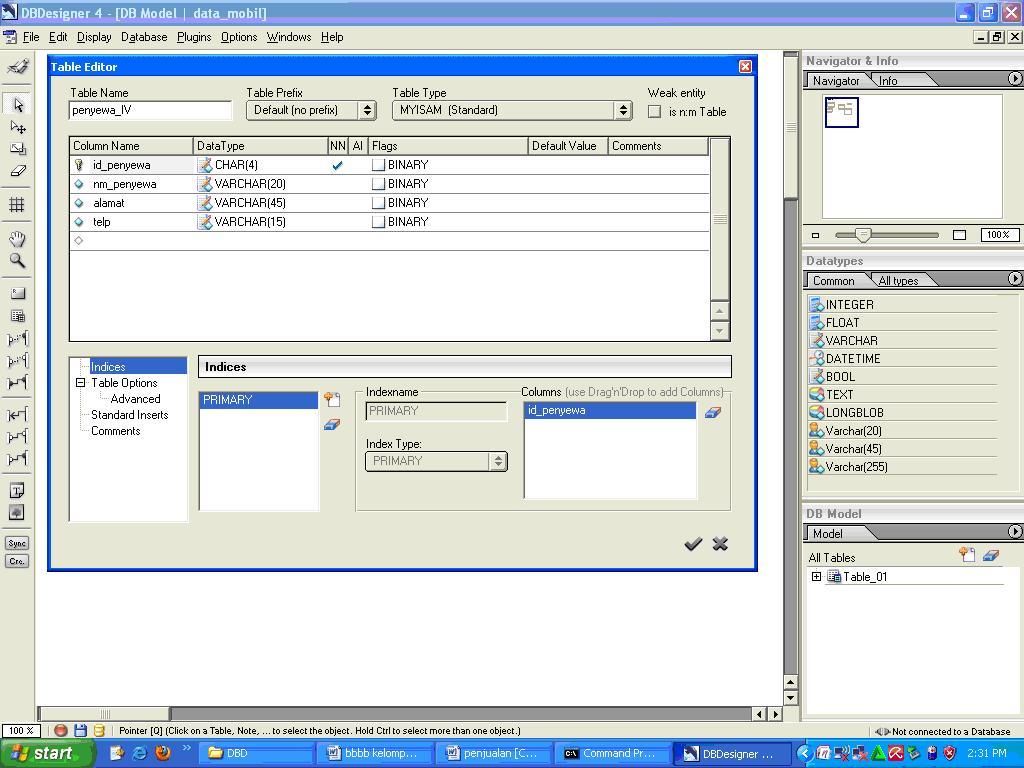Image resolution: width=1024 pixels, height=768 pixels.
Task: Toggle BINARY flag for id_penyewa
Action: pyautogui.click(x=378, y=165)
